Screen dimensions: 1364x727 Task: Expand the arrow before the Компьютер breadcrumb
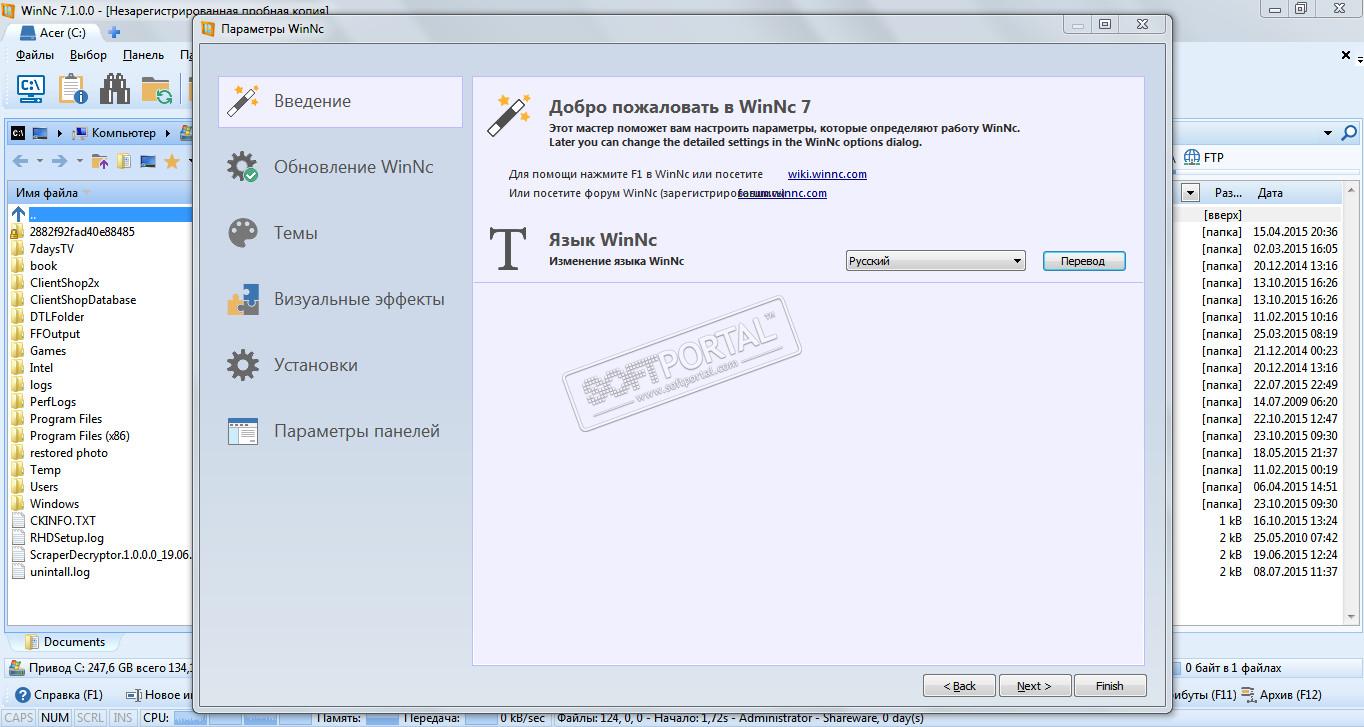tap(59, 132)
